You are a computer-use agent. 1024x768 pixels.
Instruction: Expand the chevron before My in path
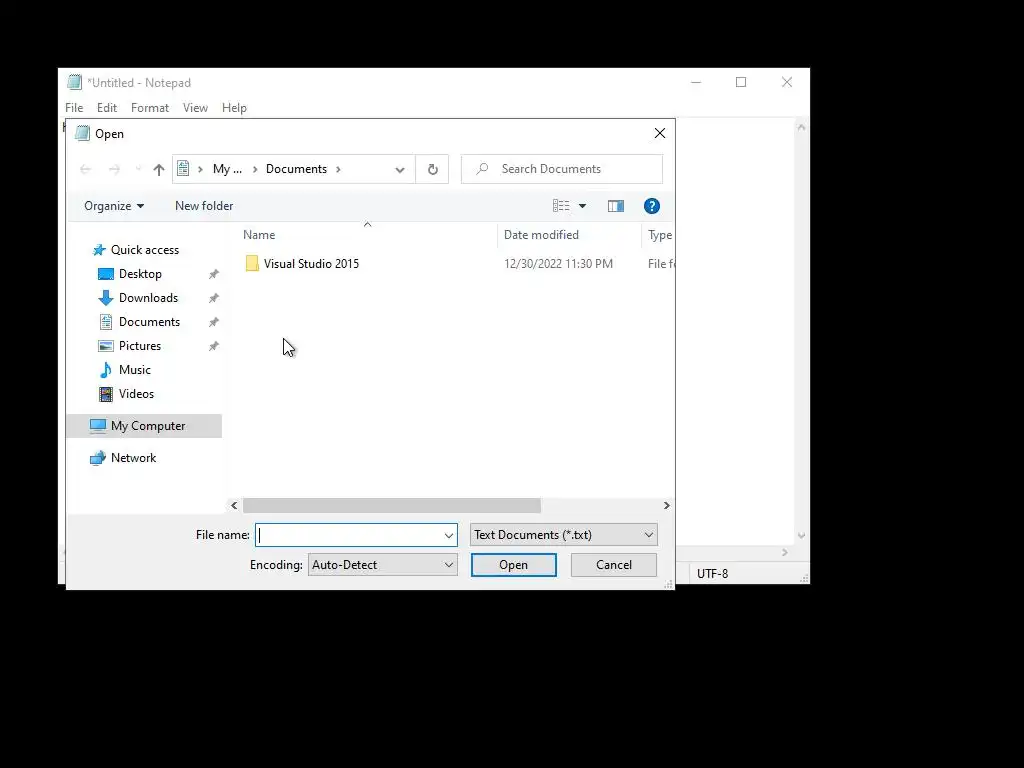(x=200, y=169)
